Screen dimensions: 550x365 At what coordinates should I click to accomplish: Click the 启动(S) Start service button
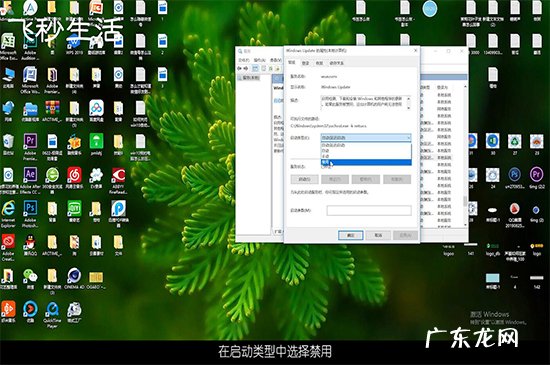pos(304,179)
